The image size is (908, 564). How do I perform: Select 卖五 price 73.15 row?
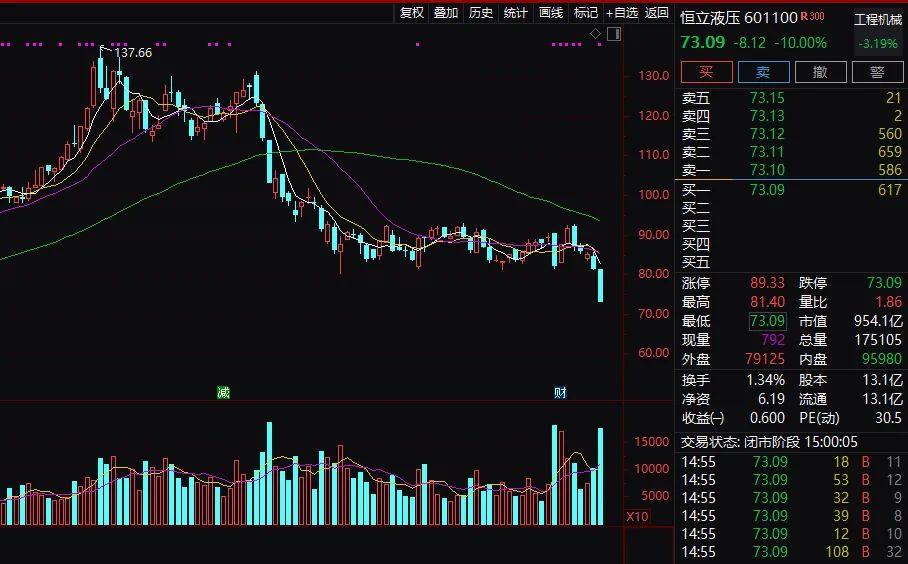click(791, 98)
